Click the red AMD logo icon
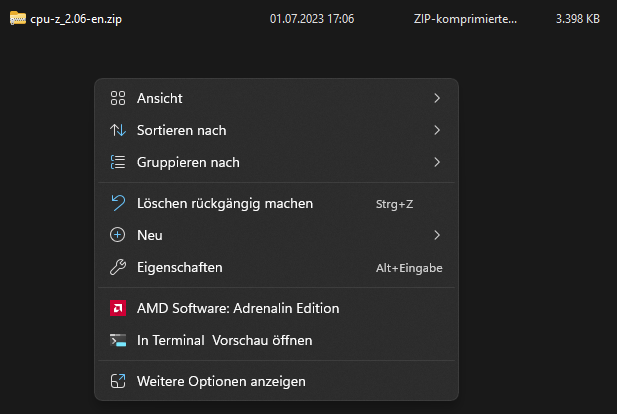This screenshot has width=617, height=414. (x=118, y=308)
